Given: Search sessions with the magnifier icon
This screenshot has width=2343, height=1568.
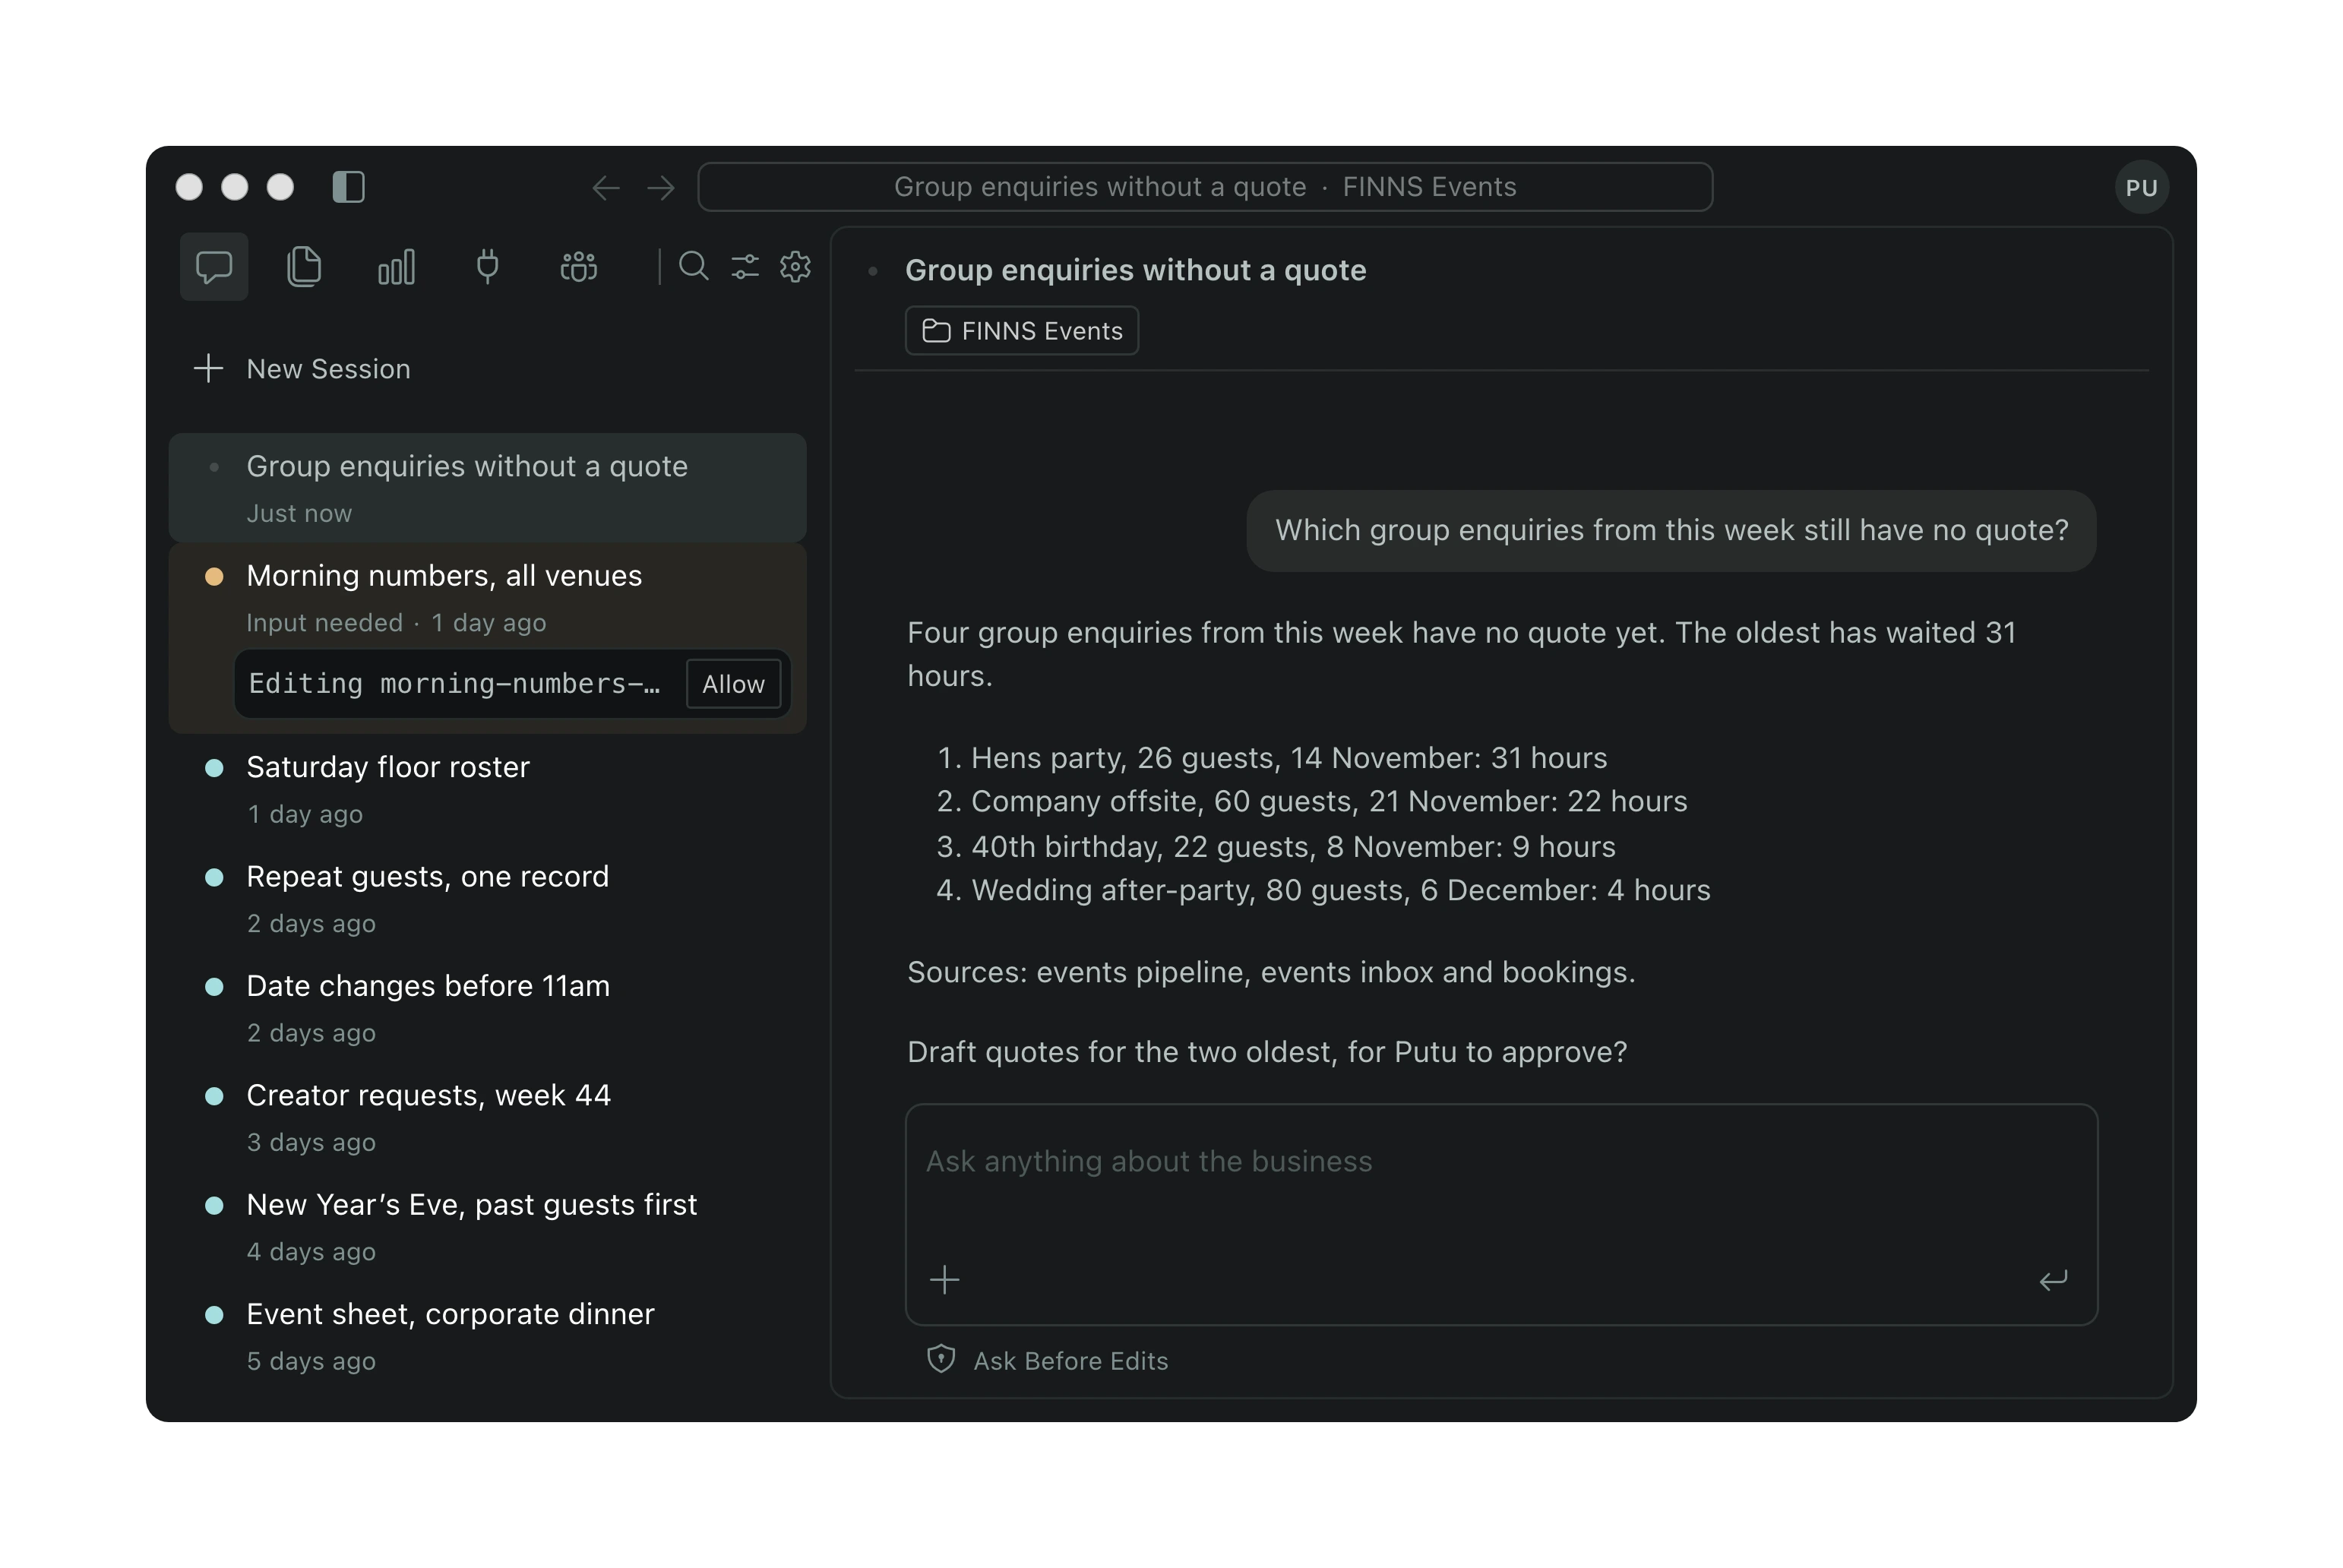Looking at the screenshot, I should tap(694, 267).
